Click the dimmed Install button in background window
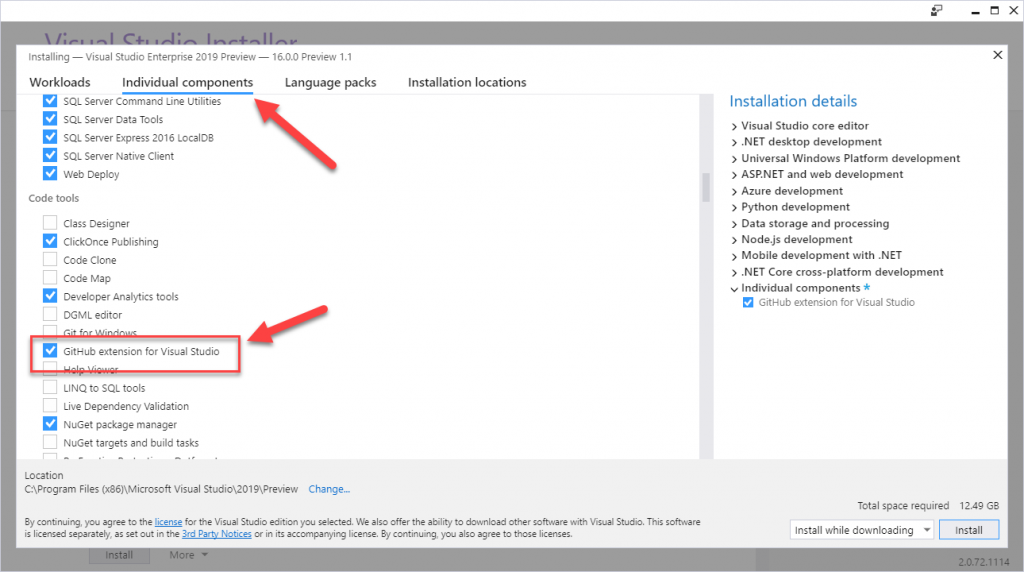This screenshot has width=1024, height=572. [120, 555]
